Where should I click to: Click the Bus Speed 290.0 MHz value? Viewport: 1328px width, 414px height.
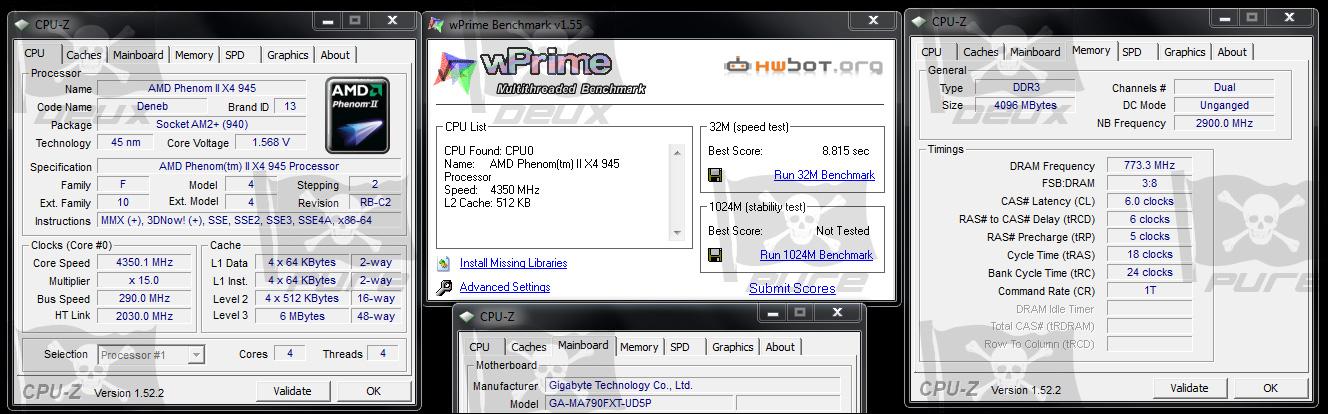145,299
